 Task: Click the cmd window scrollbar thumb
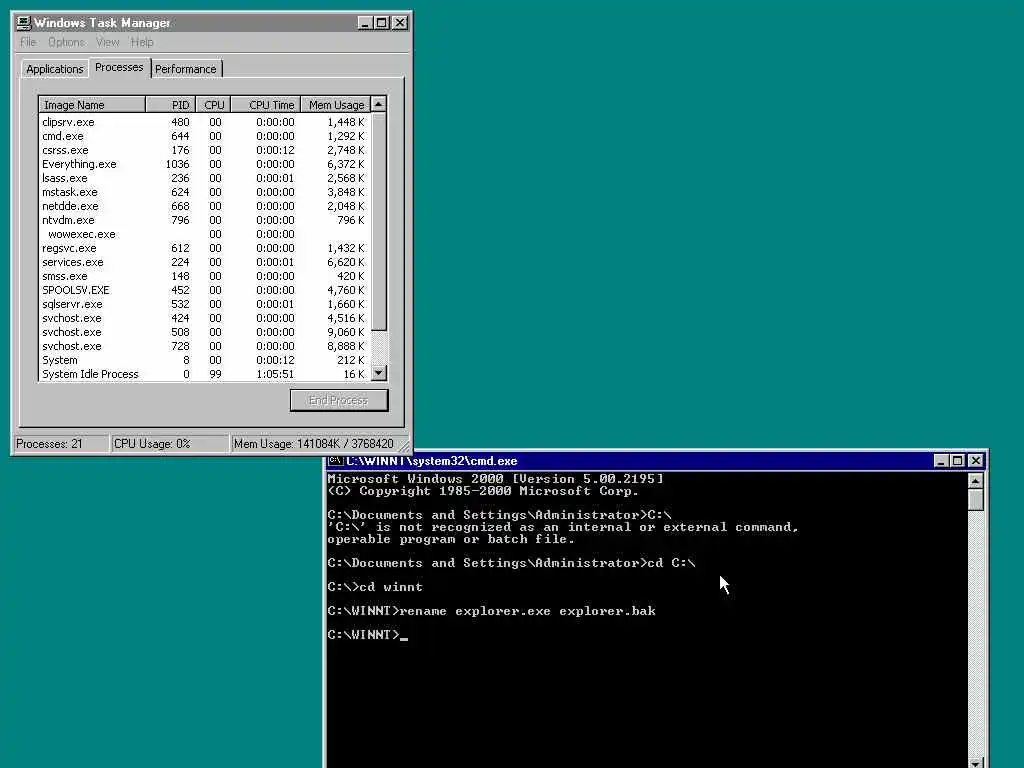click(975, 500)
